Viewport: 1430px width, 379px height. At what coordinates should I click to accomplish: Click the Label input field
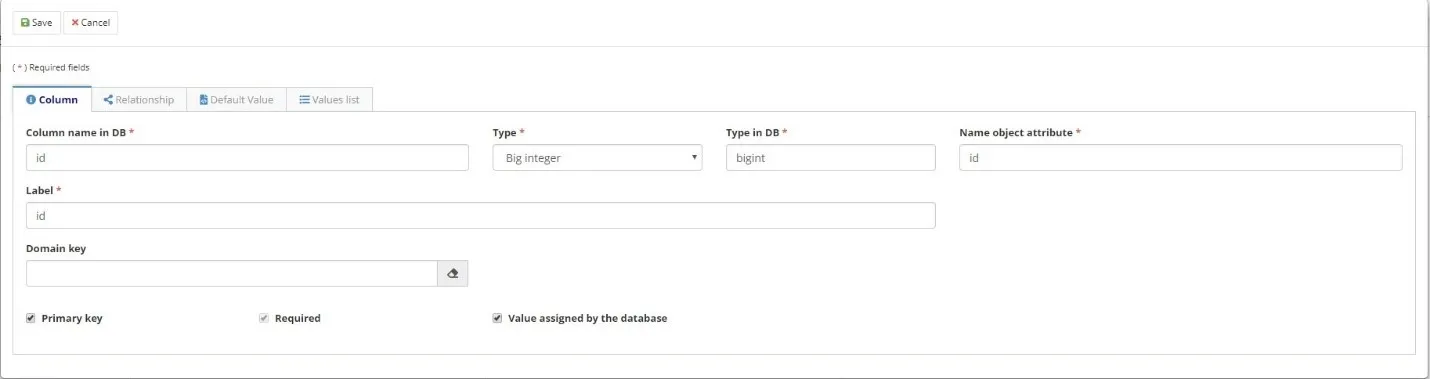(480, 216)
